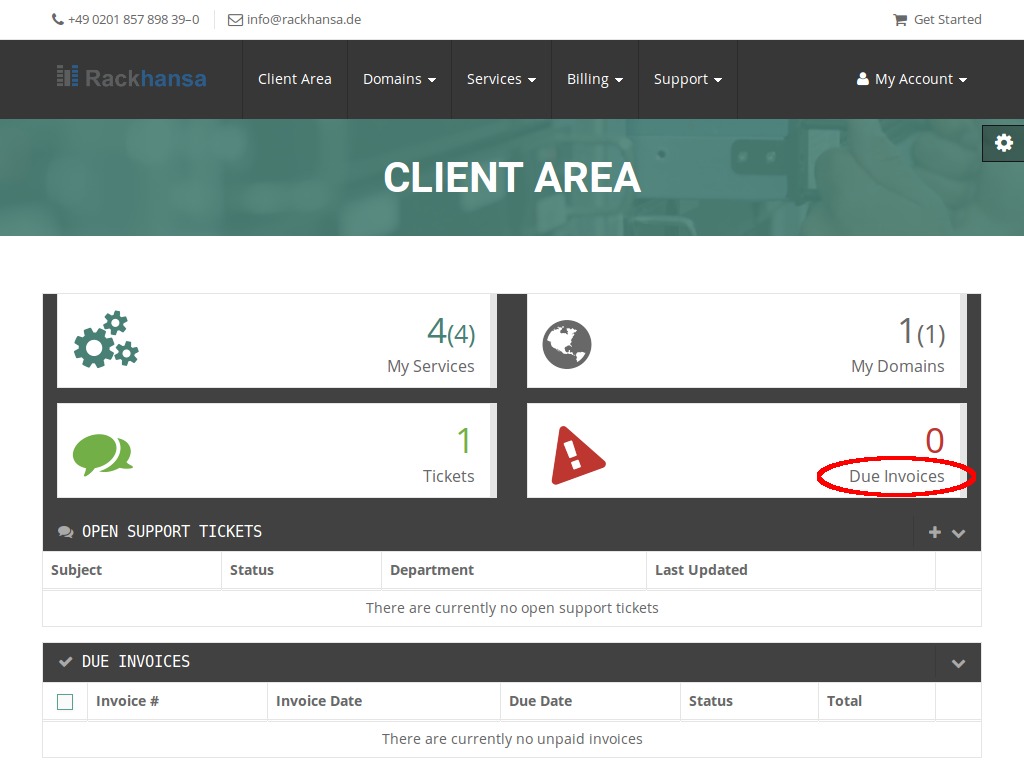Open the Support dropdown menu
The image size is (1024, 768).
tap(688, 79)
